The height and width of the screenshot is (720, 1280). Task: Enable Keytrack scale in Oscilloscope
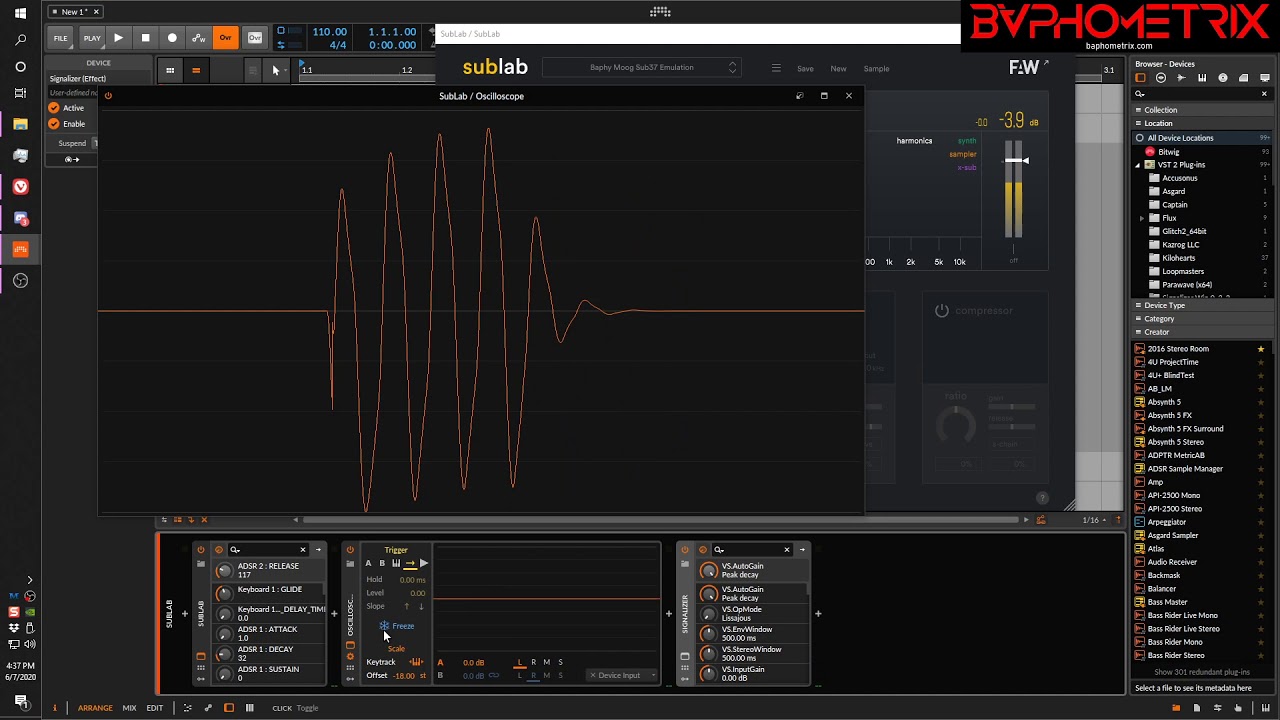(x=416, y=662)
